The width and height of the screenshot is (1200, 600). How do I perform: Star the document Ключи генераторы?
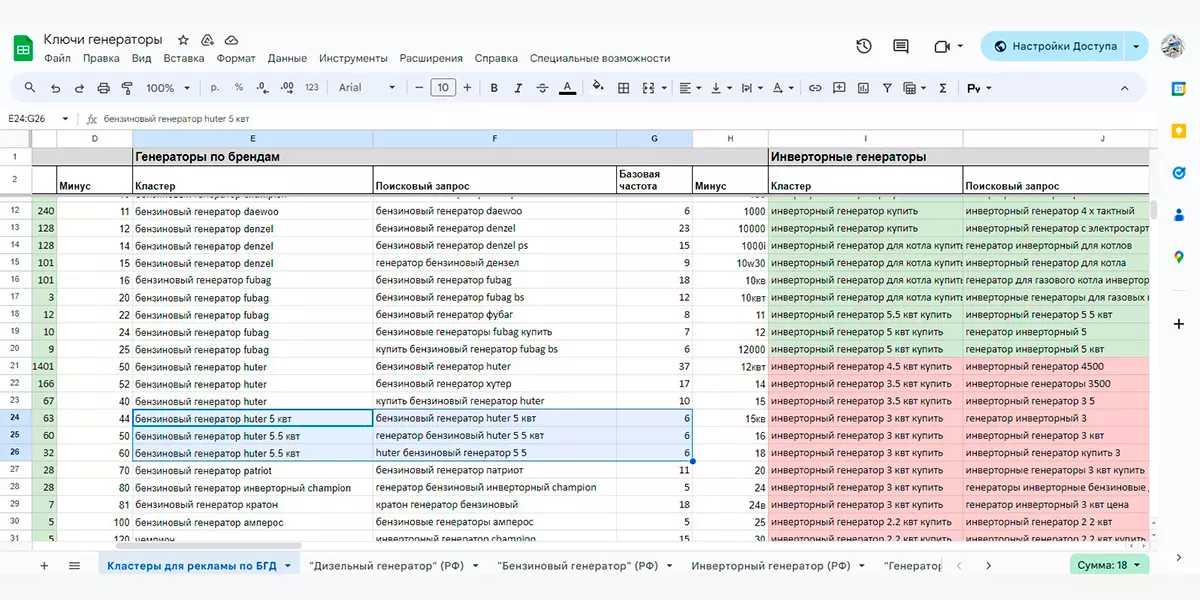pyautogui.click(x=183, y=40)
